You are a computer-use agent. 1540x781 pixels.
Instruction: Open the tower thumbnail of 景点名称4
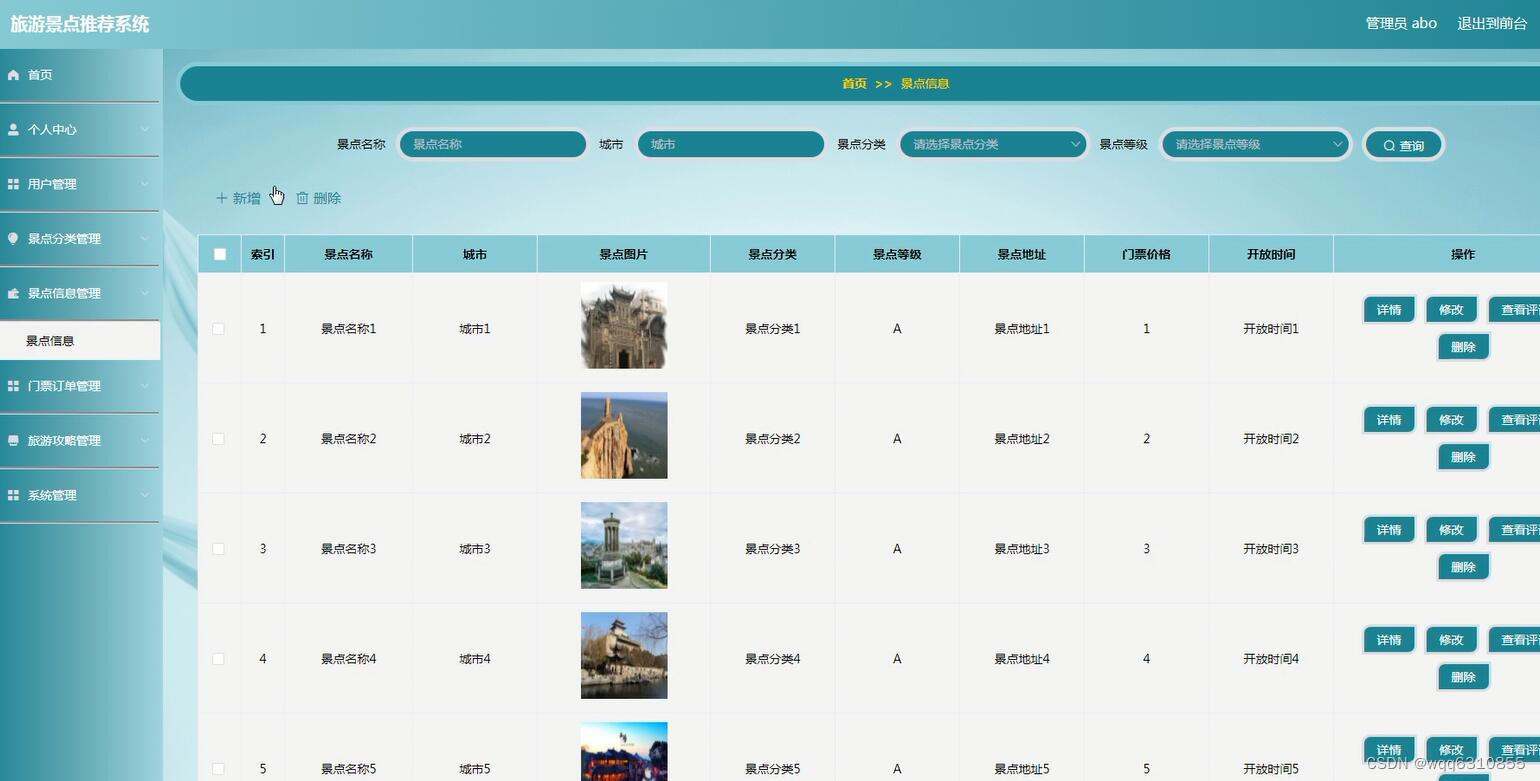(624, 655)
